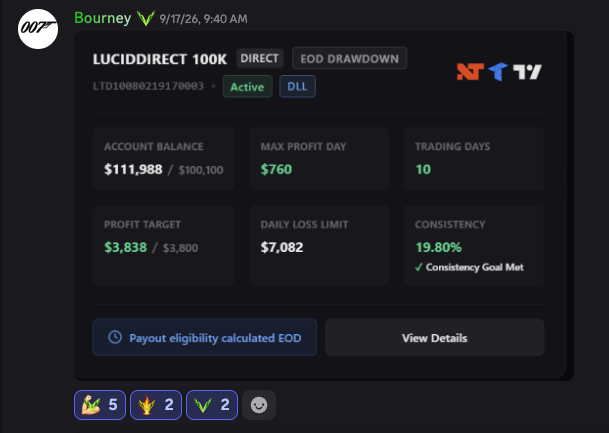Click the blue DLL badge
This screenshot has height=433, width=609.
[297, 86]
